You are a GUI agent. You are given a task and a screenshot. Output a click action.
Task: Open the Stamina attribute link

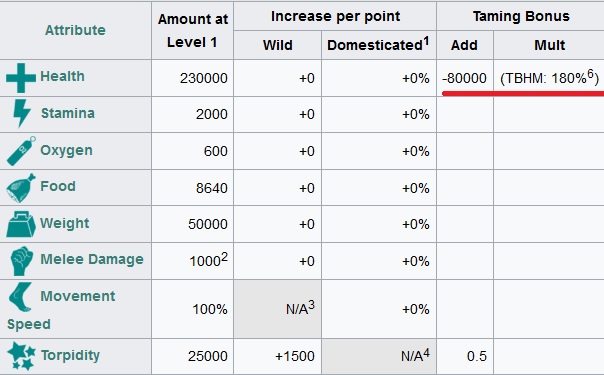point(68,113)
